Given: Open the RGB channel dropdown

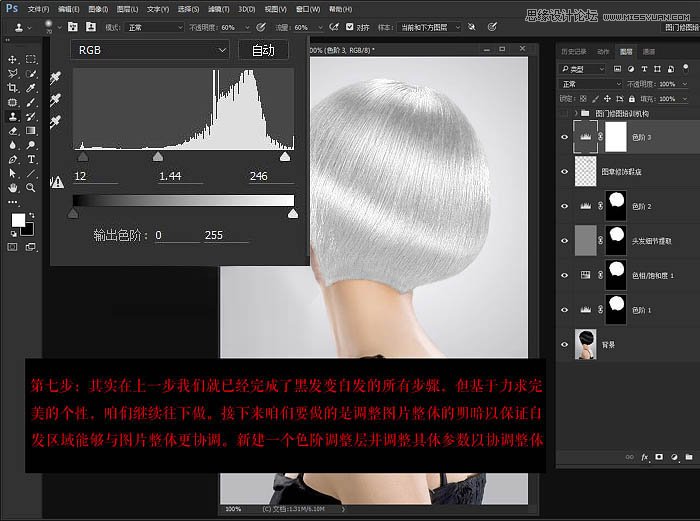Looking at the screenshot, I should pyautogui.click(x=150, y=49).
